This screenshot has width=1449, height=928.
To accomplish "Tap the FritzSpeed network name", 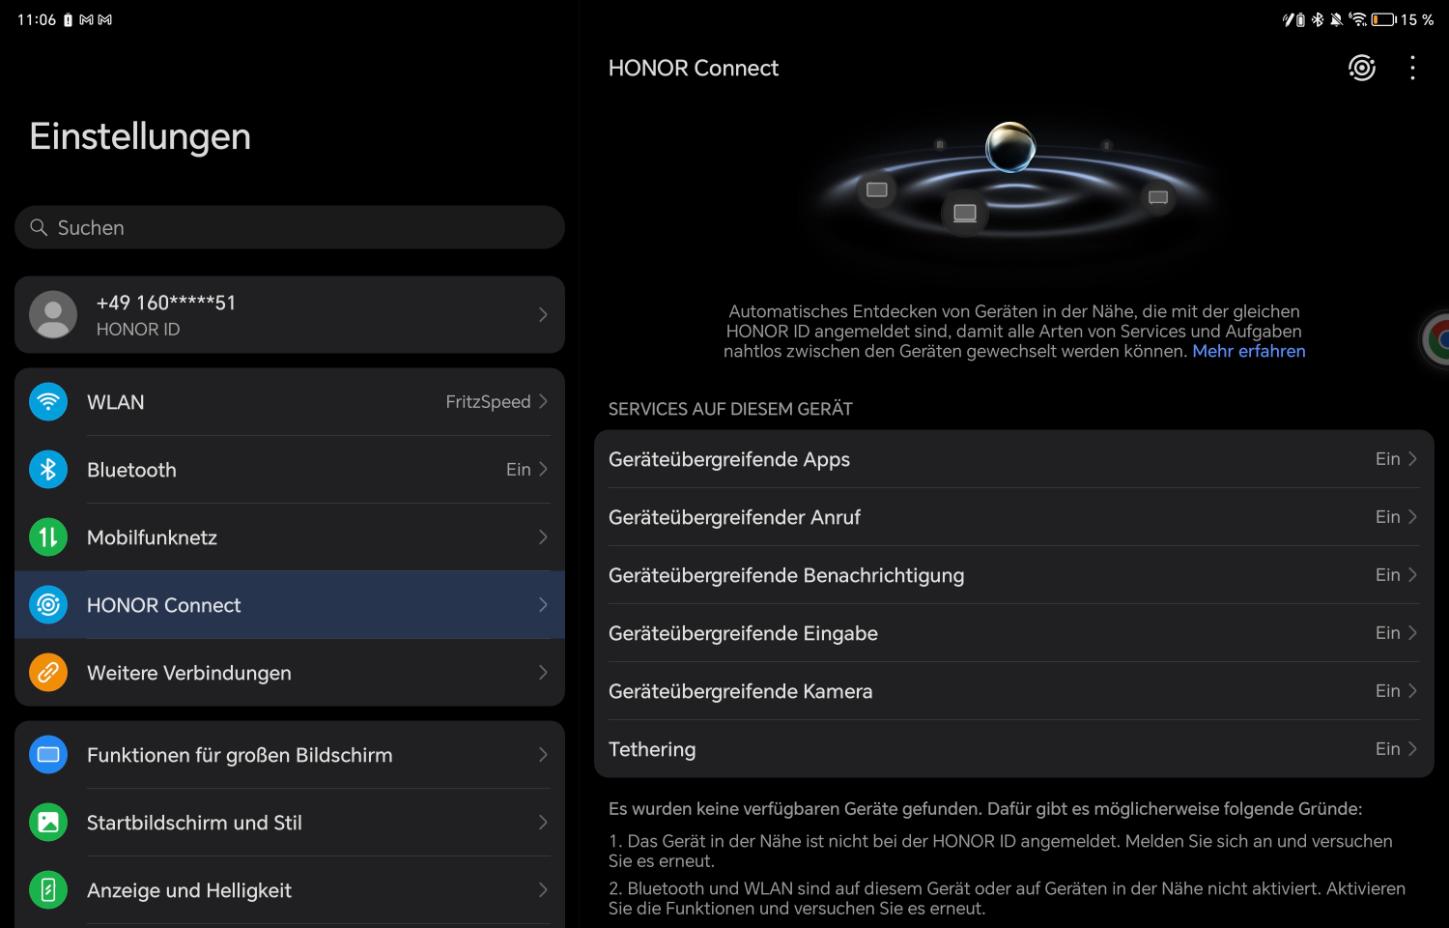I will coord(488,402).
